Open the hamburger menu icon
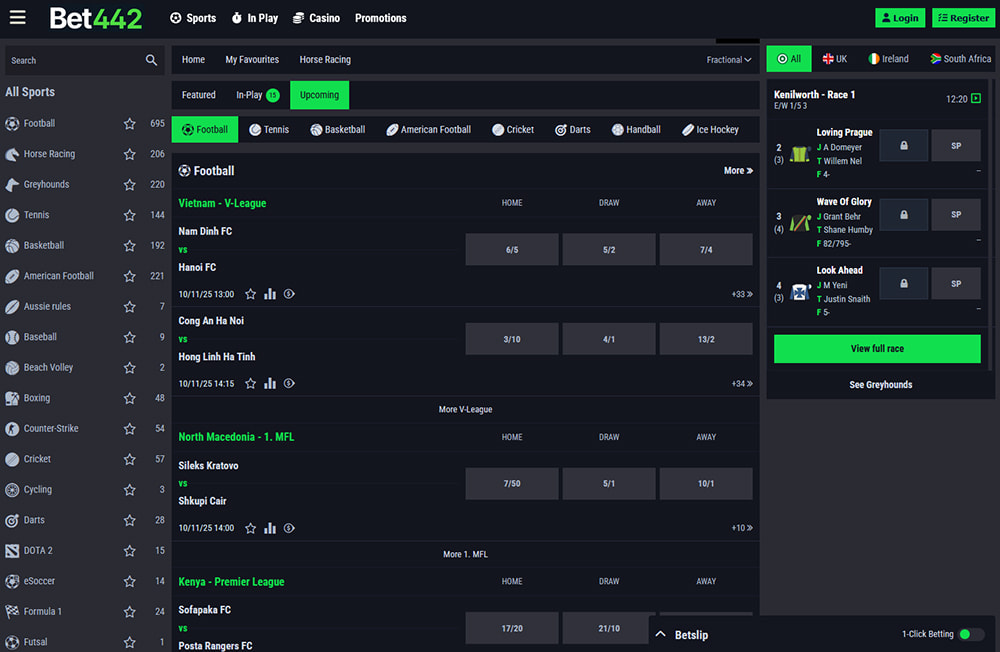This screenshot has width=1000, height=652. point(17,17)
